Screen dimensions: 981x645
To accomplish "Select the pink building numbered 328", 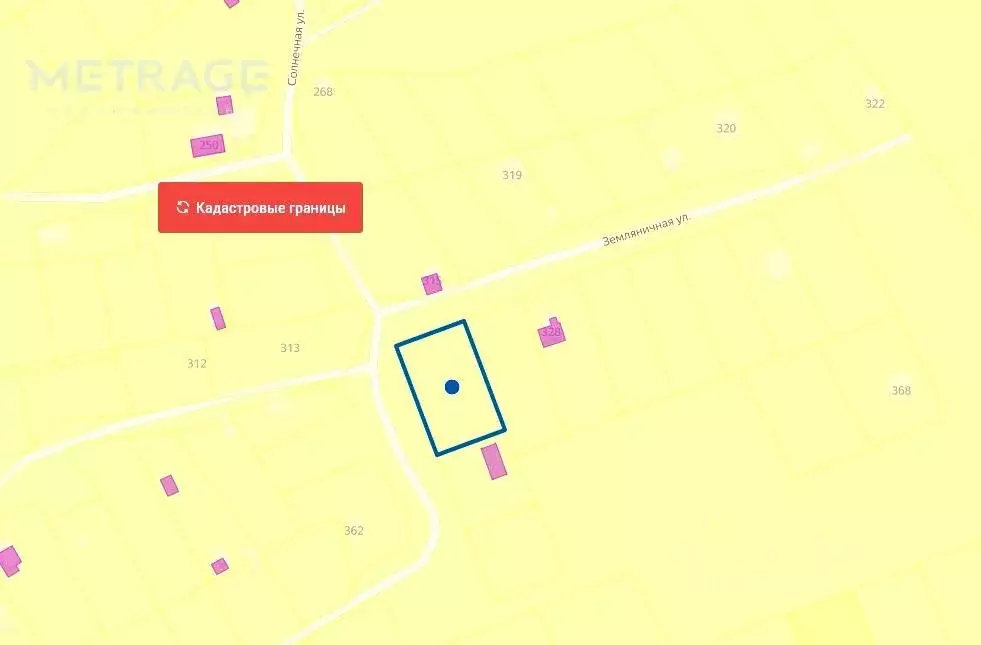I will [551, 332].
